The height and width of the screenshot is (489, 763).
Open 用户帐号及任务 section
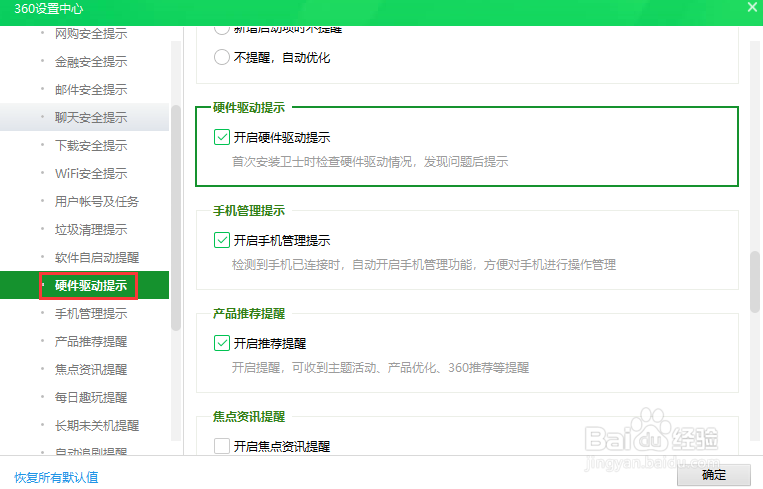coord(97,201)
